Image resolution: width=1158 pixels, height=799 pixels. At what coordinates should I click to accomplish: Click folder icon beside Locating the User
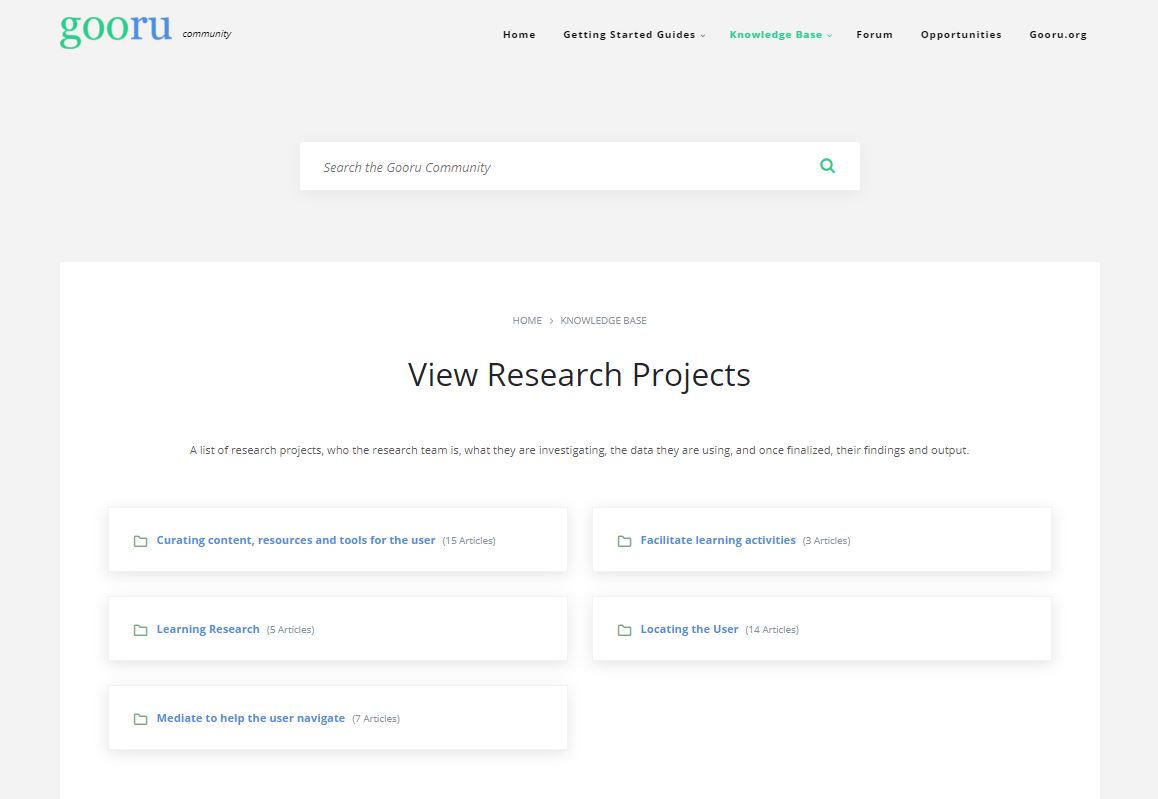click(624, 630)
